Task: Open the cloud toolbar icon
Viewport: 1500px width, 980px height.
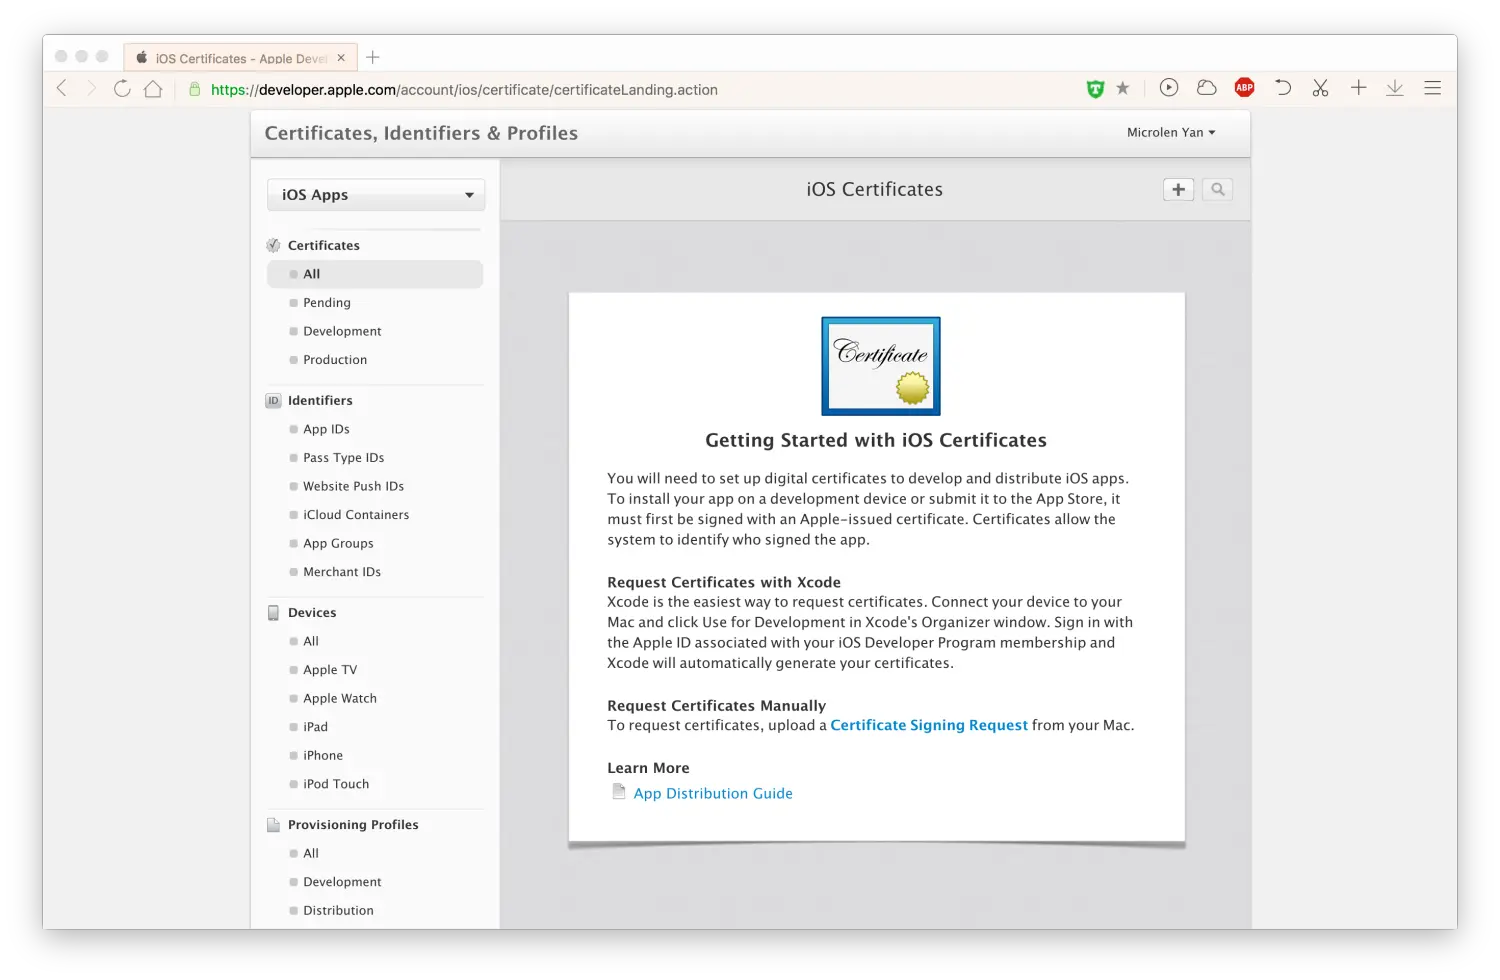Action: coord(1206,87)
